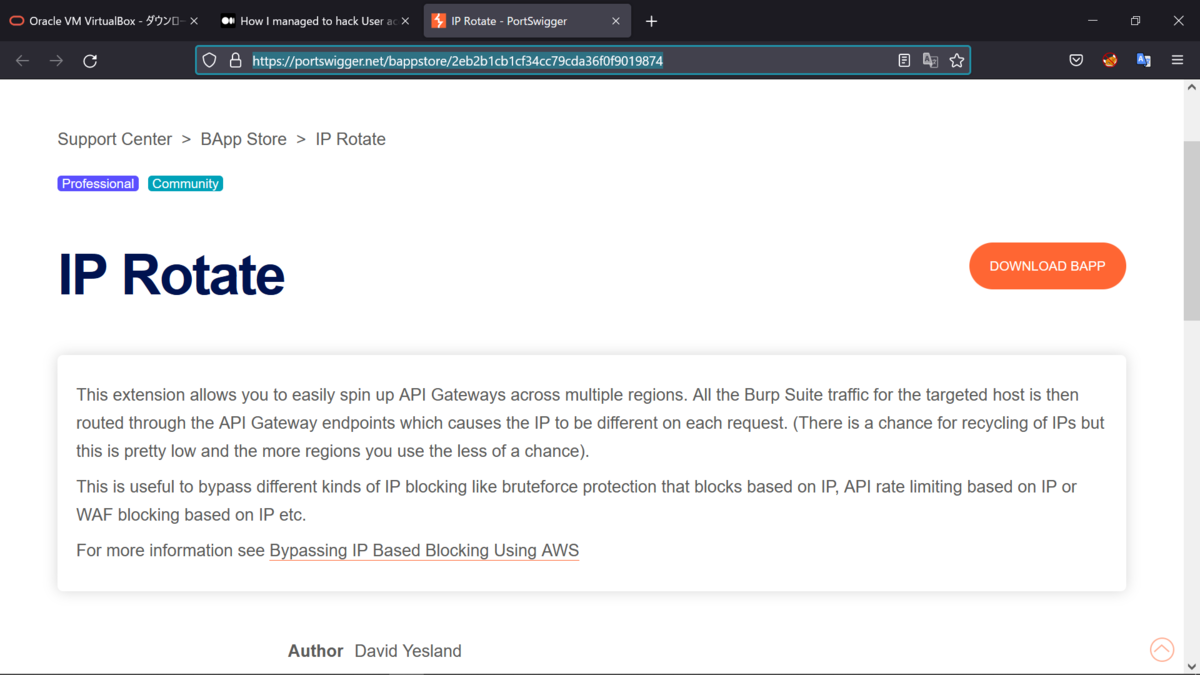Show site security padlock info

[x=236, y=61]
